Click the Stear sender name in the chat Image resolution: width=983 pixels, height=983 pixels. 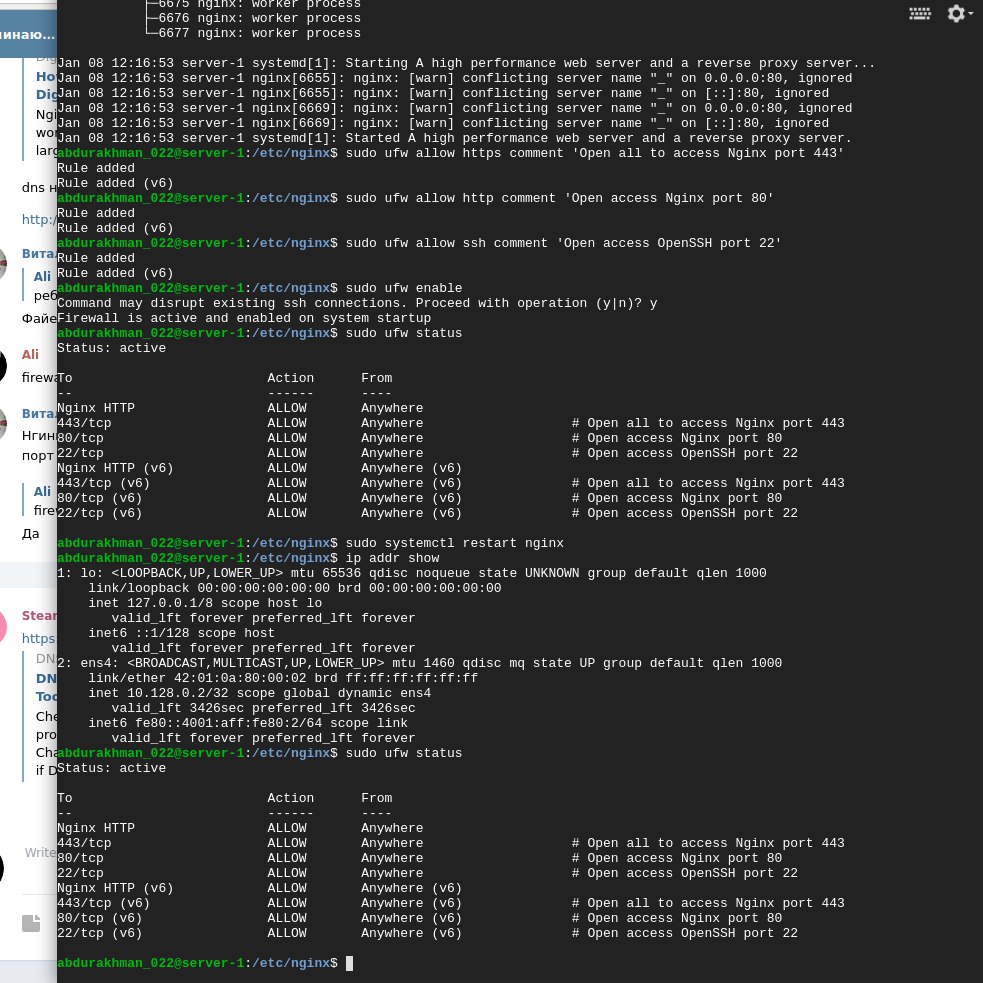click(39, 616)
